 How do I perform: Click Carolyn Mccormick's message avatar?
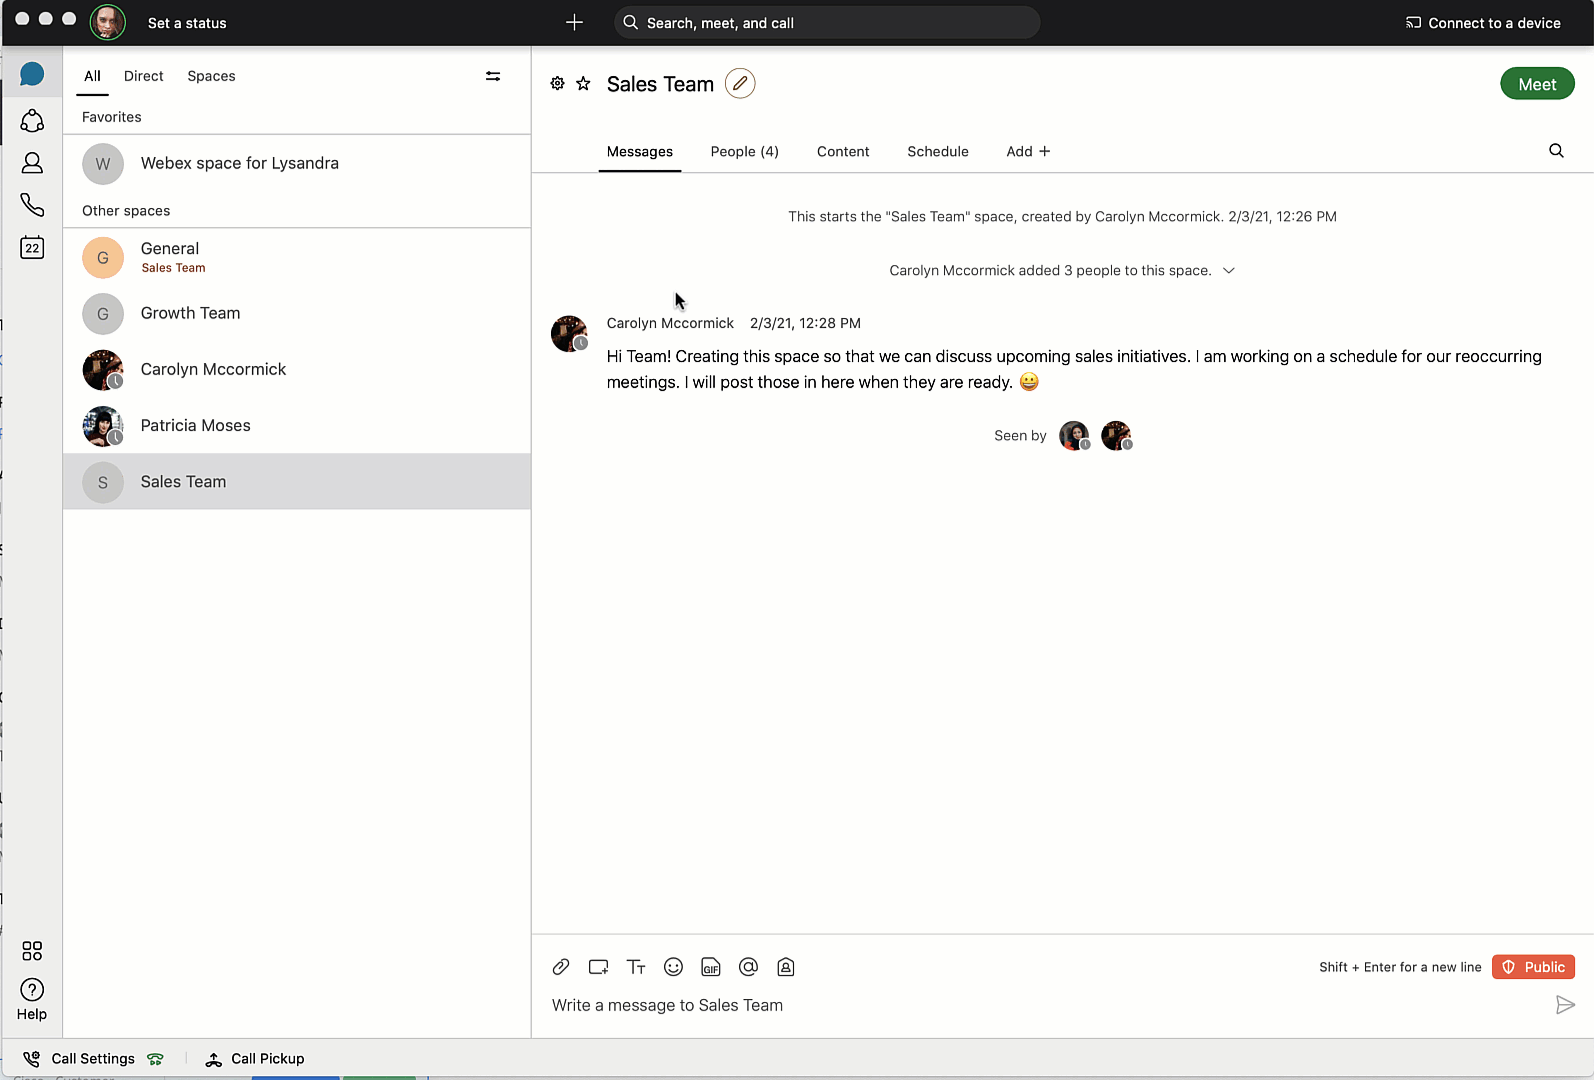tap(569, 334)
